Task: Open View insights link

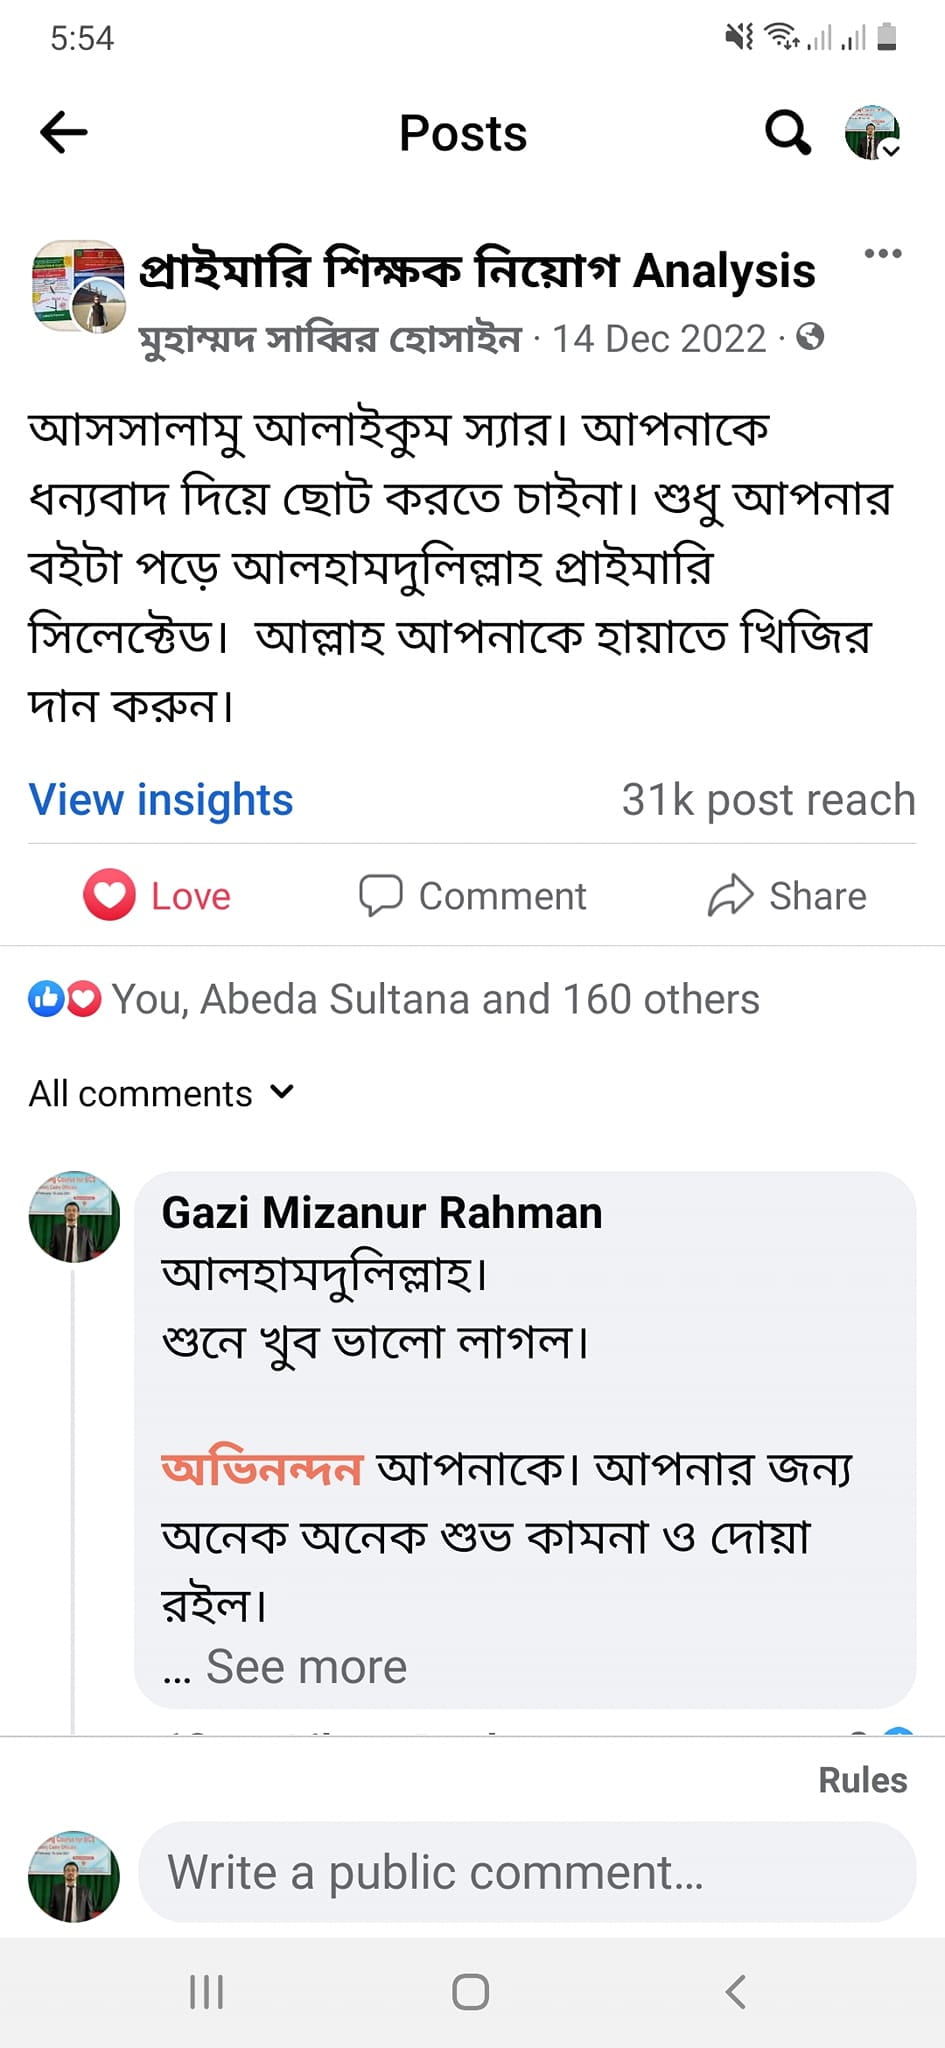Action: (x=161, y=800)
